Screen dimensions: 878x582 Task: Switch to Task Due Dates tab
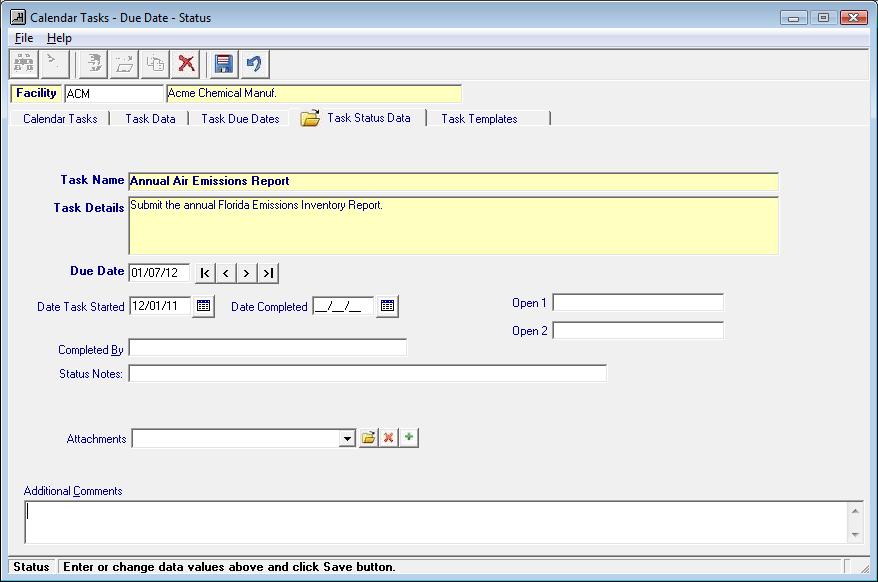point(240,119)
